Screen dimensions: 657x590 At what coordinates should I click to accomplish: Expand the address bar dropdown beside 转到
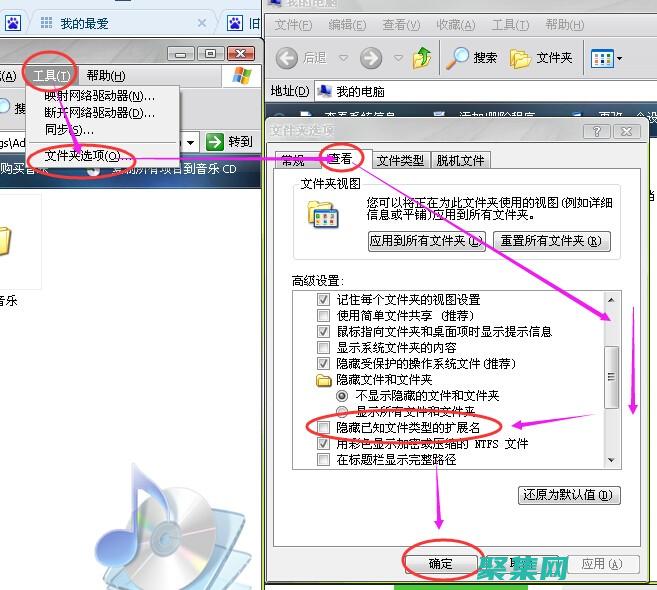pyautogui.click(x=190, y=142)
